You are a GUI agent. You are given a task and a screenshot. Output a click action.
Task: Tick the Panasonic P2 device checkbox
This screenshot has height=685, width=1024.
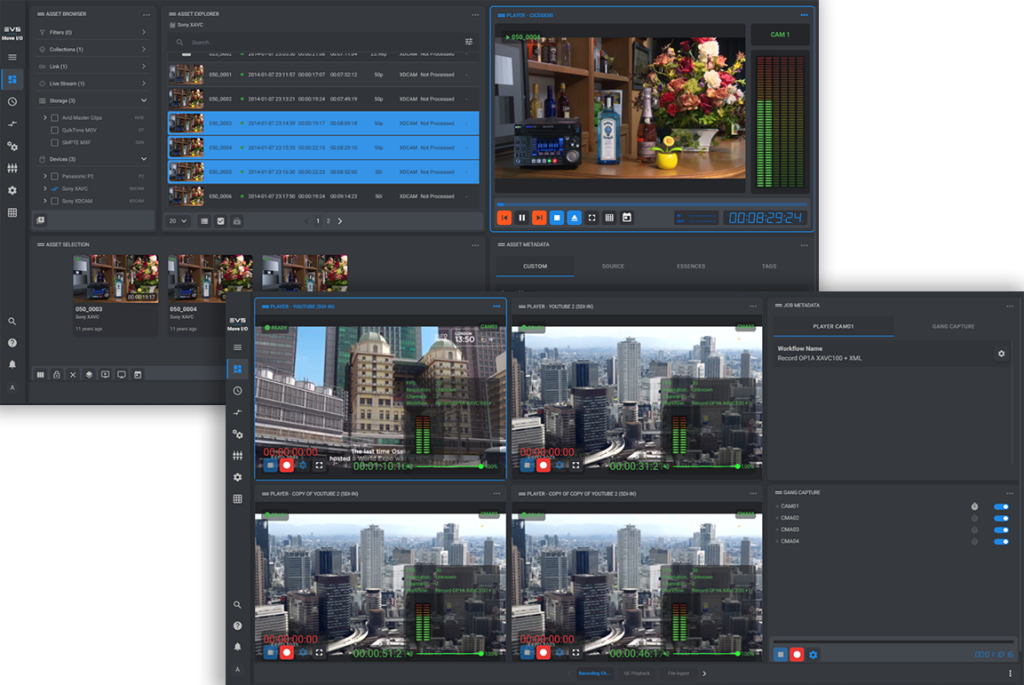(x=54, y=176)
